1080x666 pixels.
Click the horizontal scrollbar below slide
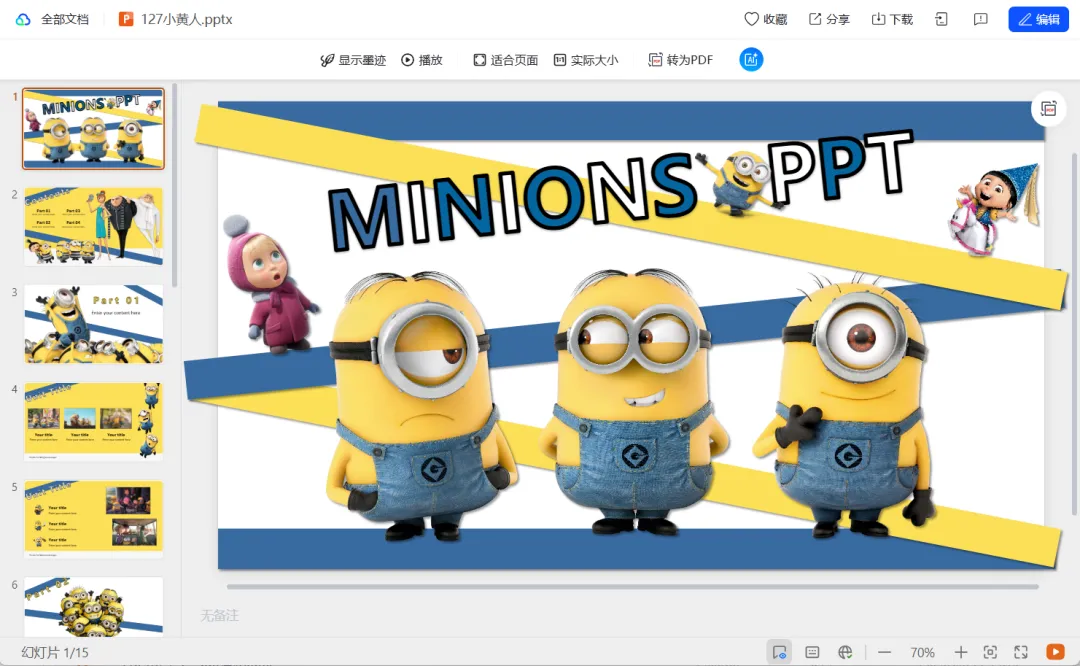click(632, 587)
